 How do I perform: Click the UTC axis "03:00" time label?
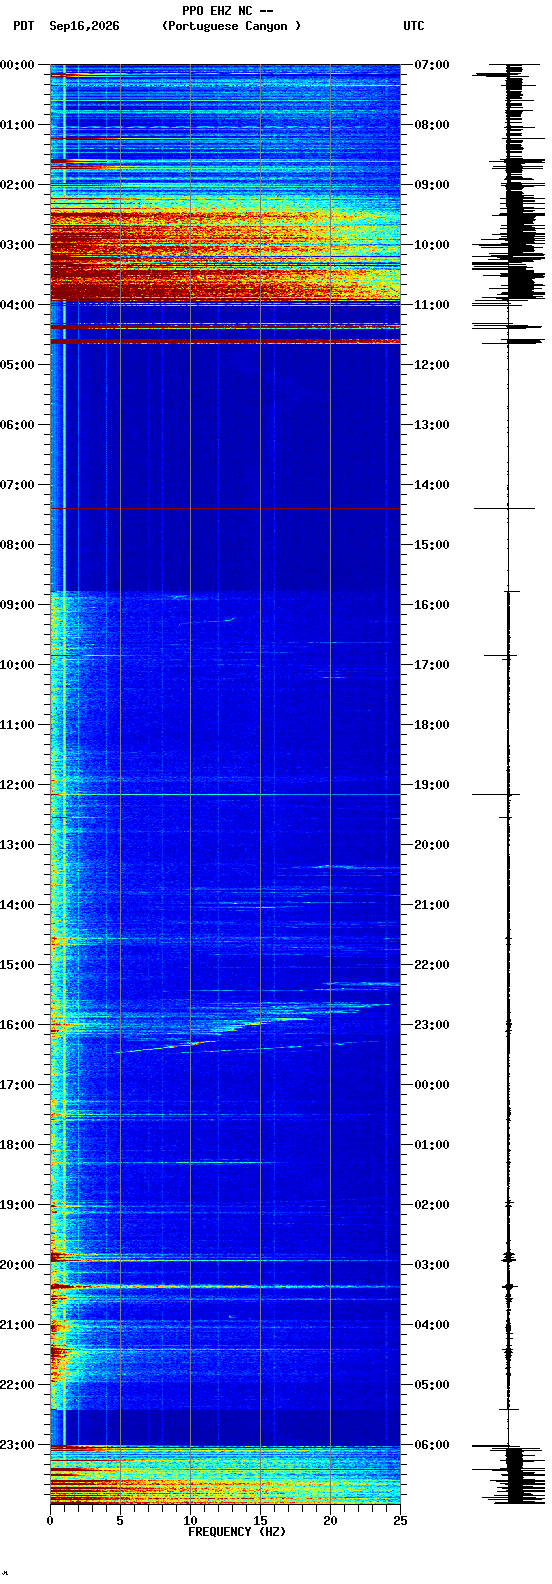431,1265
